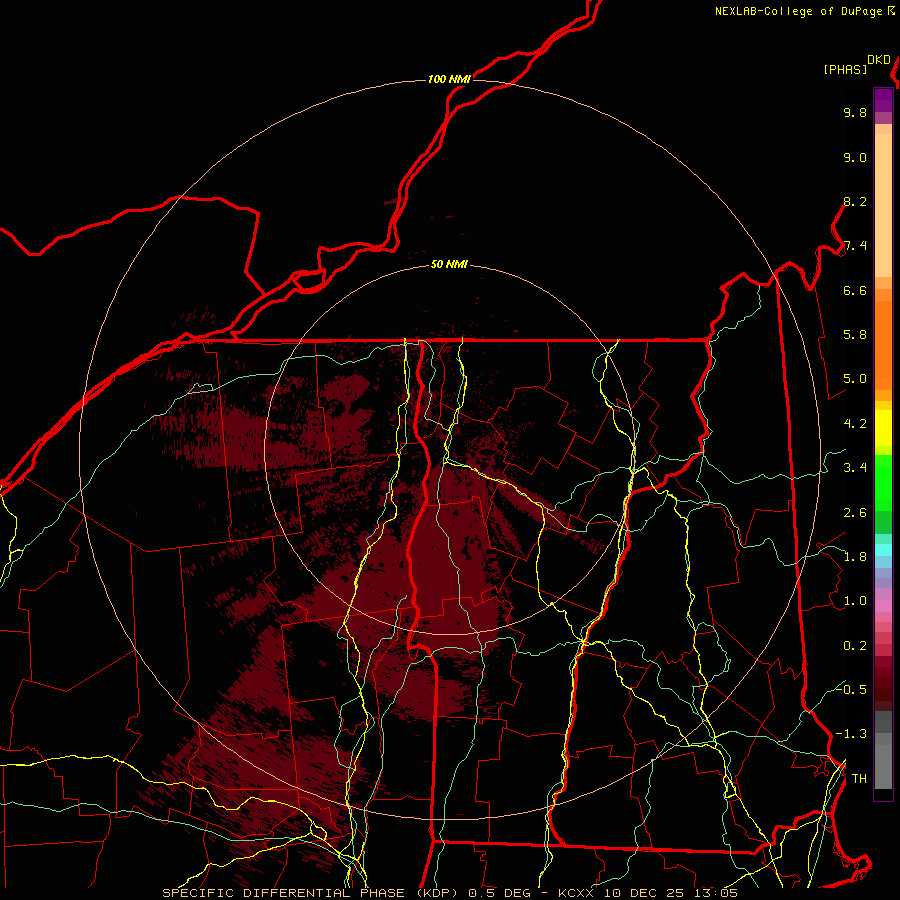Click the TH threshold label
The image size is (900, 900).
[859, 779]
